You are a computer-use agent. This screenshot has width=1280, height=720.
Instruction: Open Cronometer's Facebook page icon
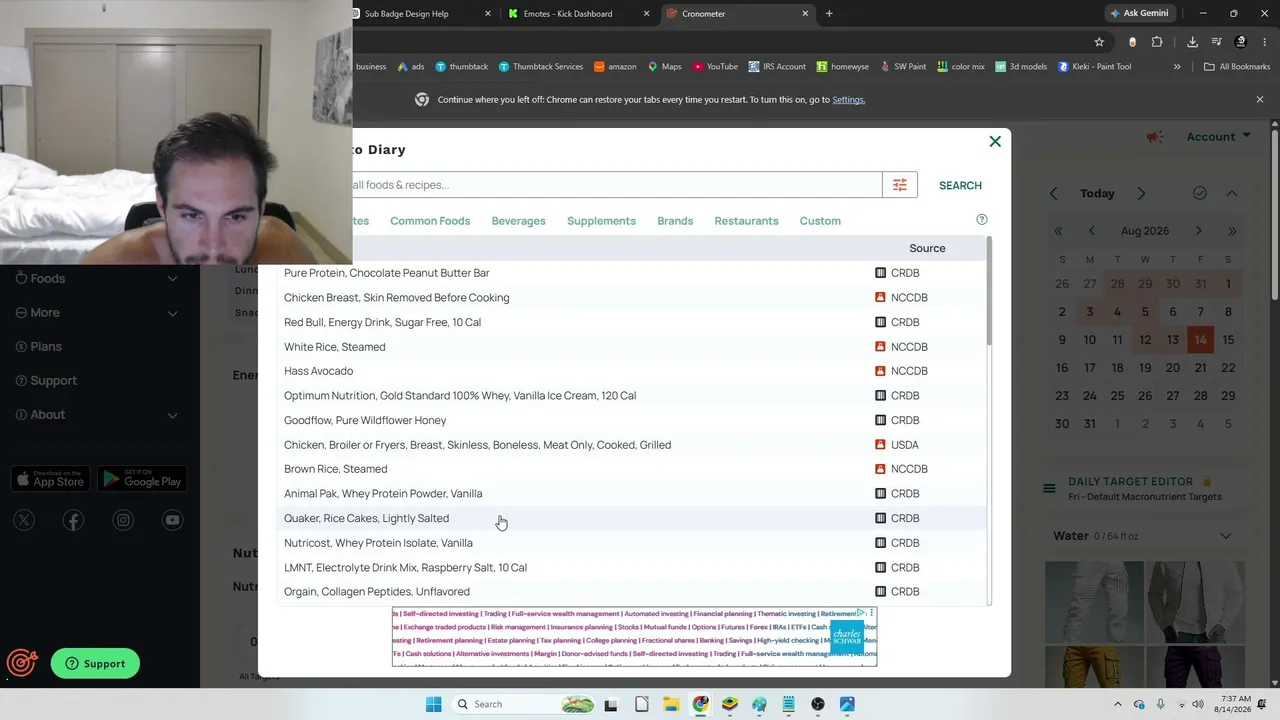pos(73,520)
